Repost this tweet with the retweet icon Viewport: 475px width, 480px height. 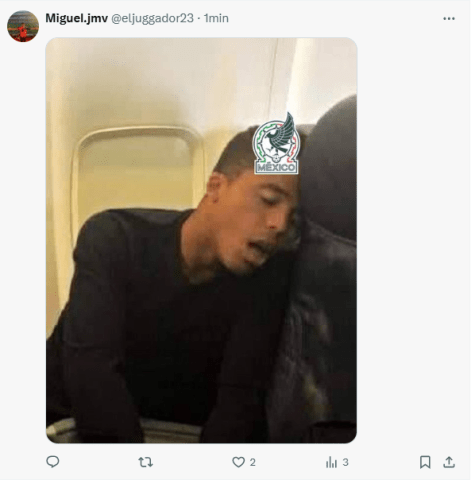click(x=145, y=462)
